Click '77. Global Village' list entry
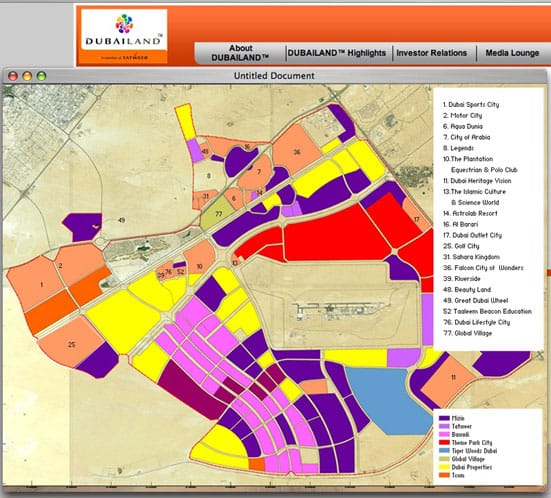The image size is (551, 498). coord(467,333)
